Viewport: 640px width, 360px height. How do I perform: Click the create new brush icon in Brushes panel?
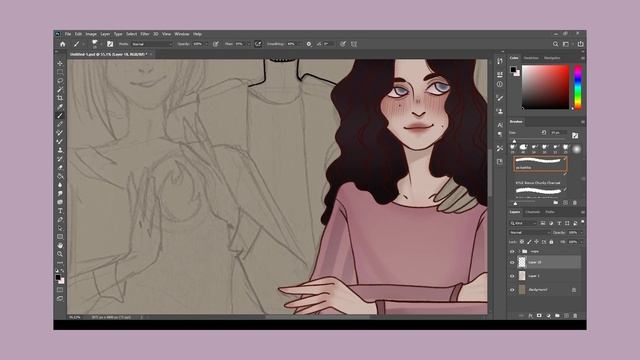tap(566, 202)
